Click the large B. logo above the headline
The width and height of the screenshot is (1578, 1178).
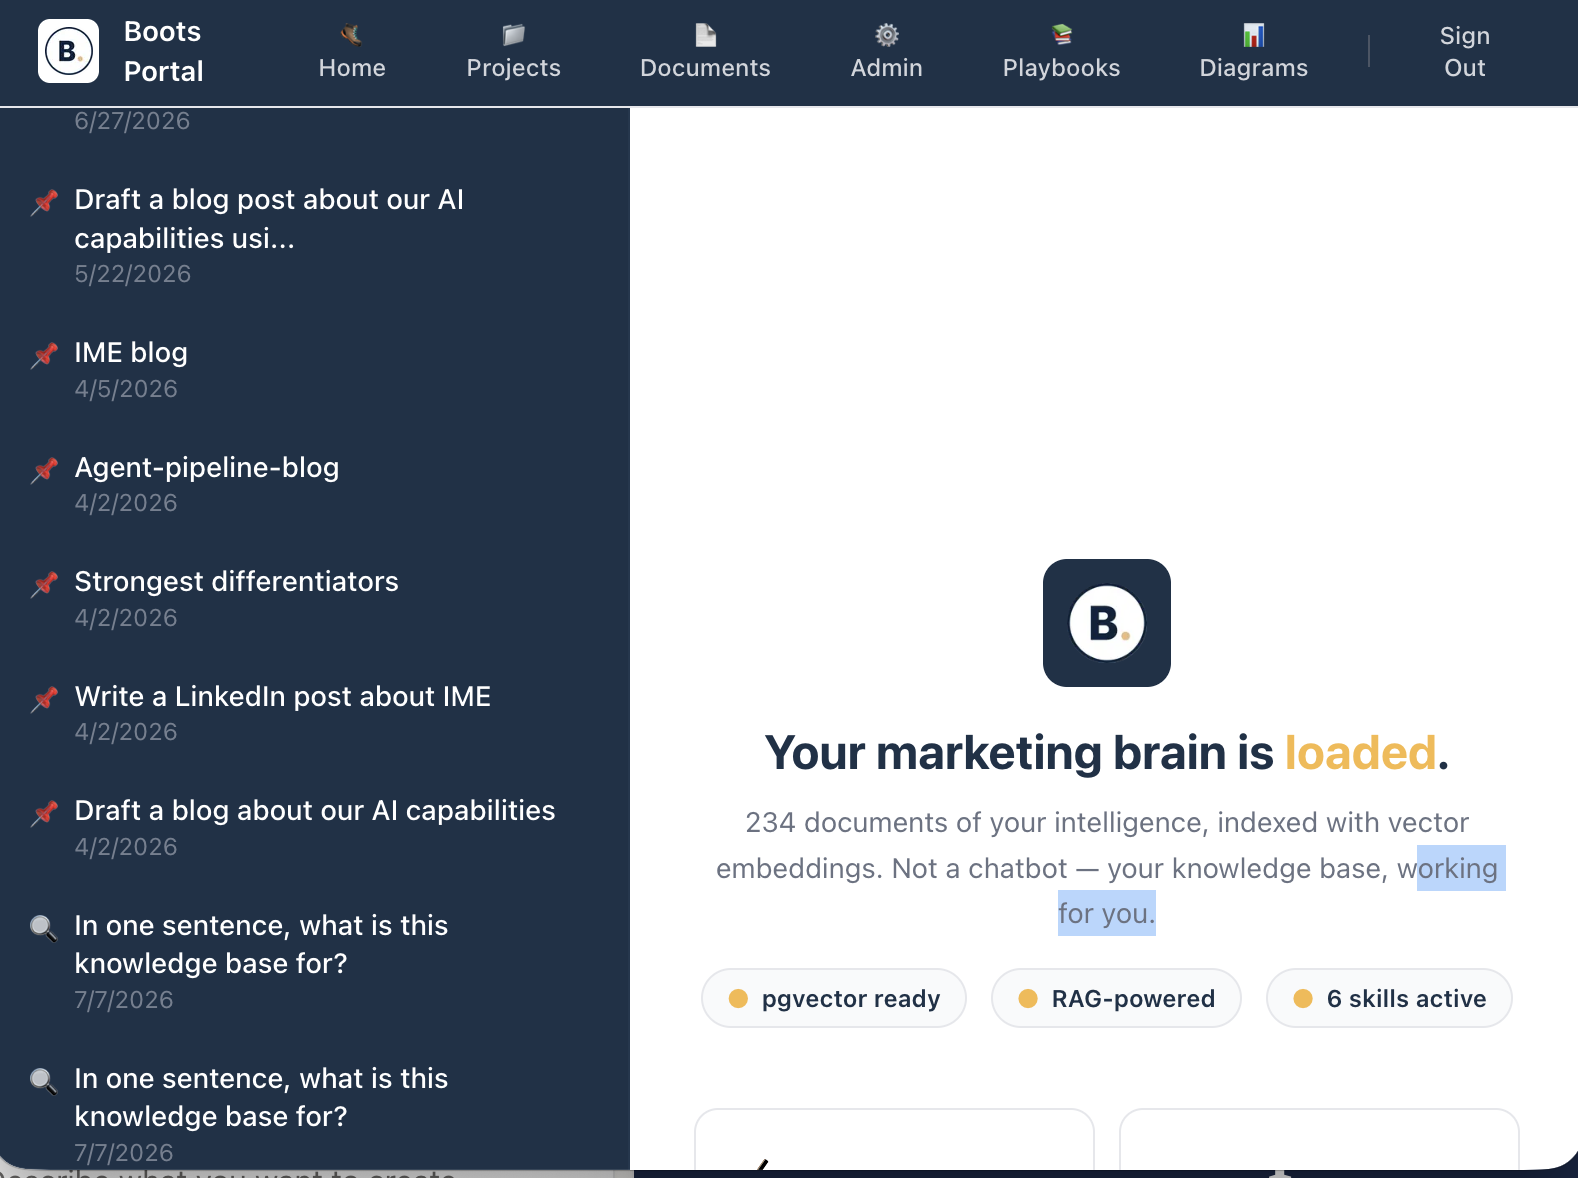coord(1106,623)
